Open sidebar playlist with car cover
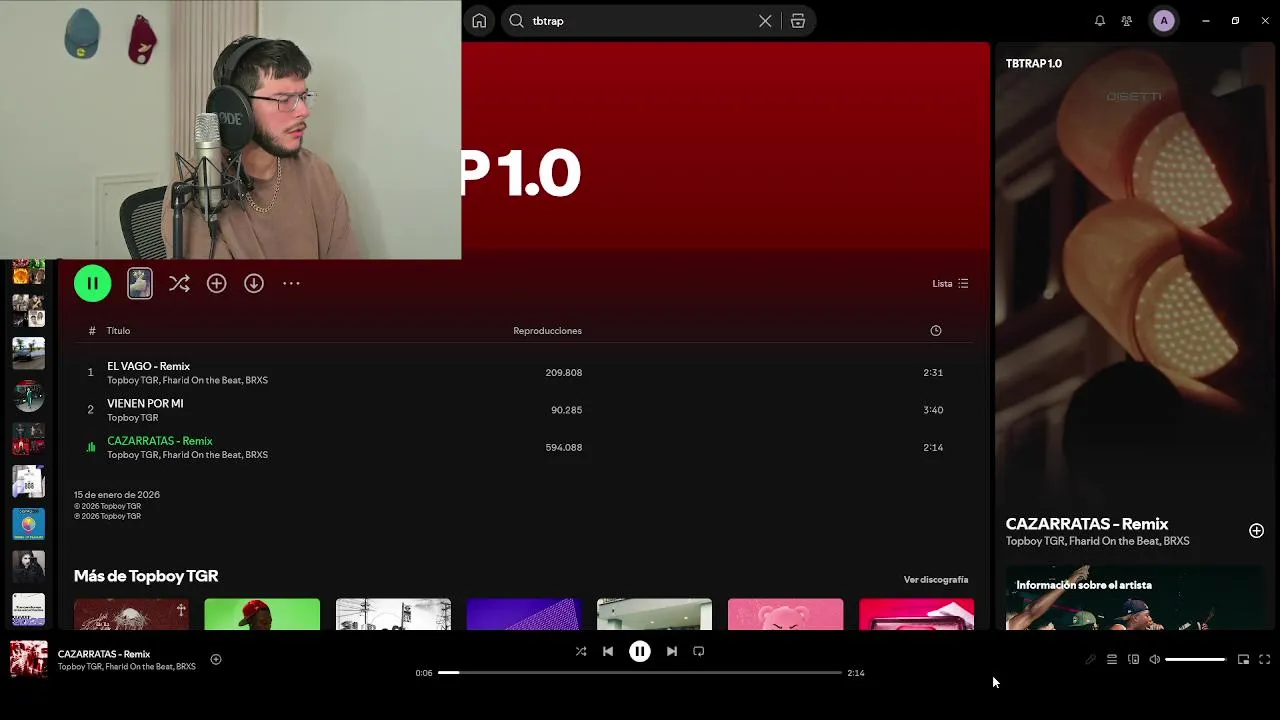 28,353
